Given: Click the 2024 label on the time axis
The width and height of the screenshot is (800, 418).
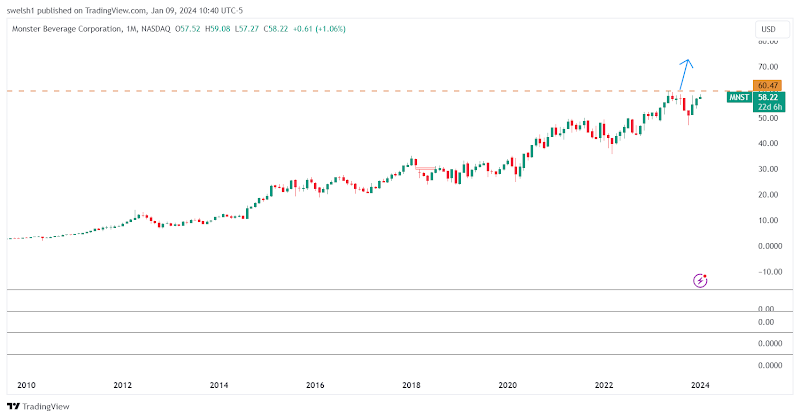Looking at the screenshot, I should coord(700,385).
